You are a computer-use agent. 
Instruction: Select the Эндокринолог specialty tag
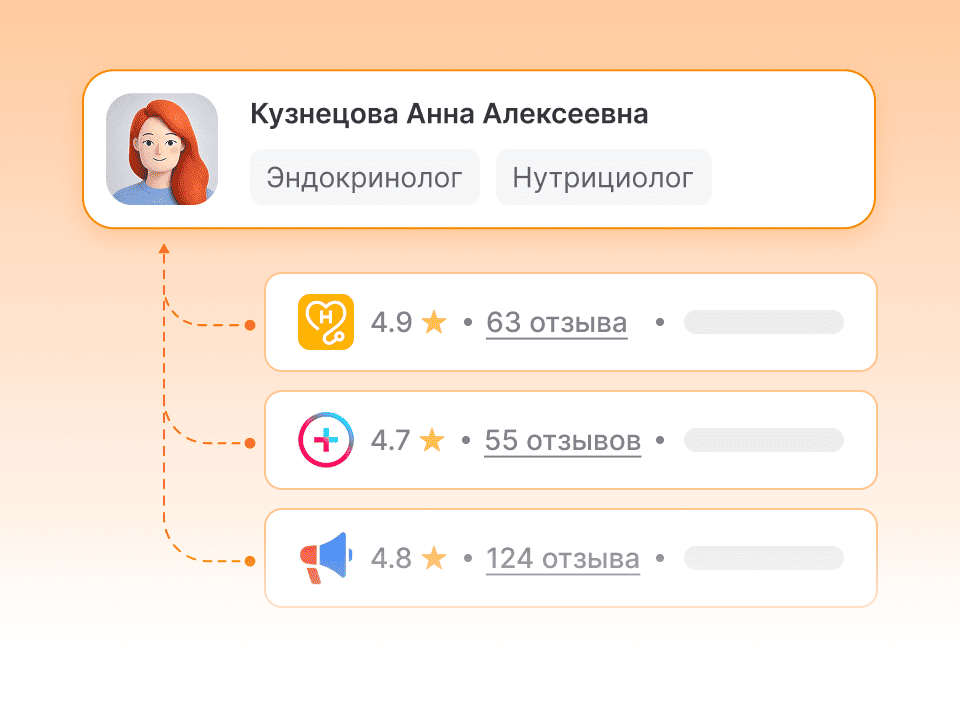click(x=365, y=178)
